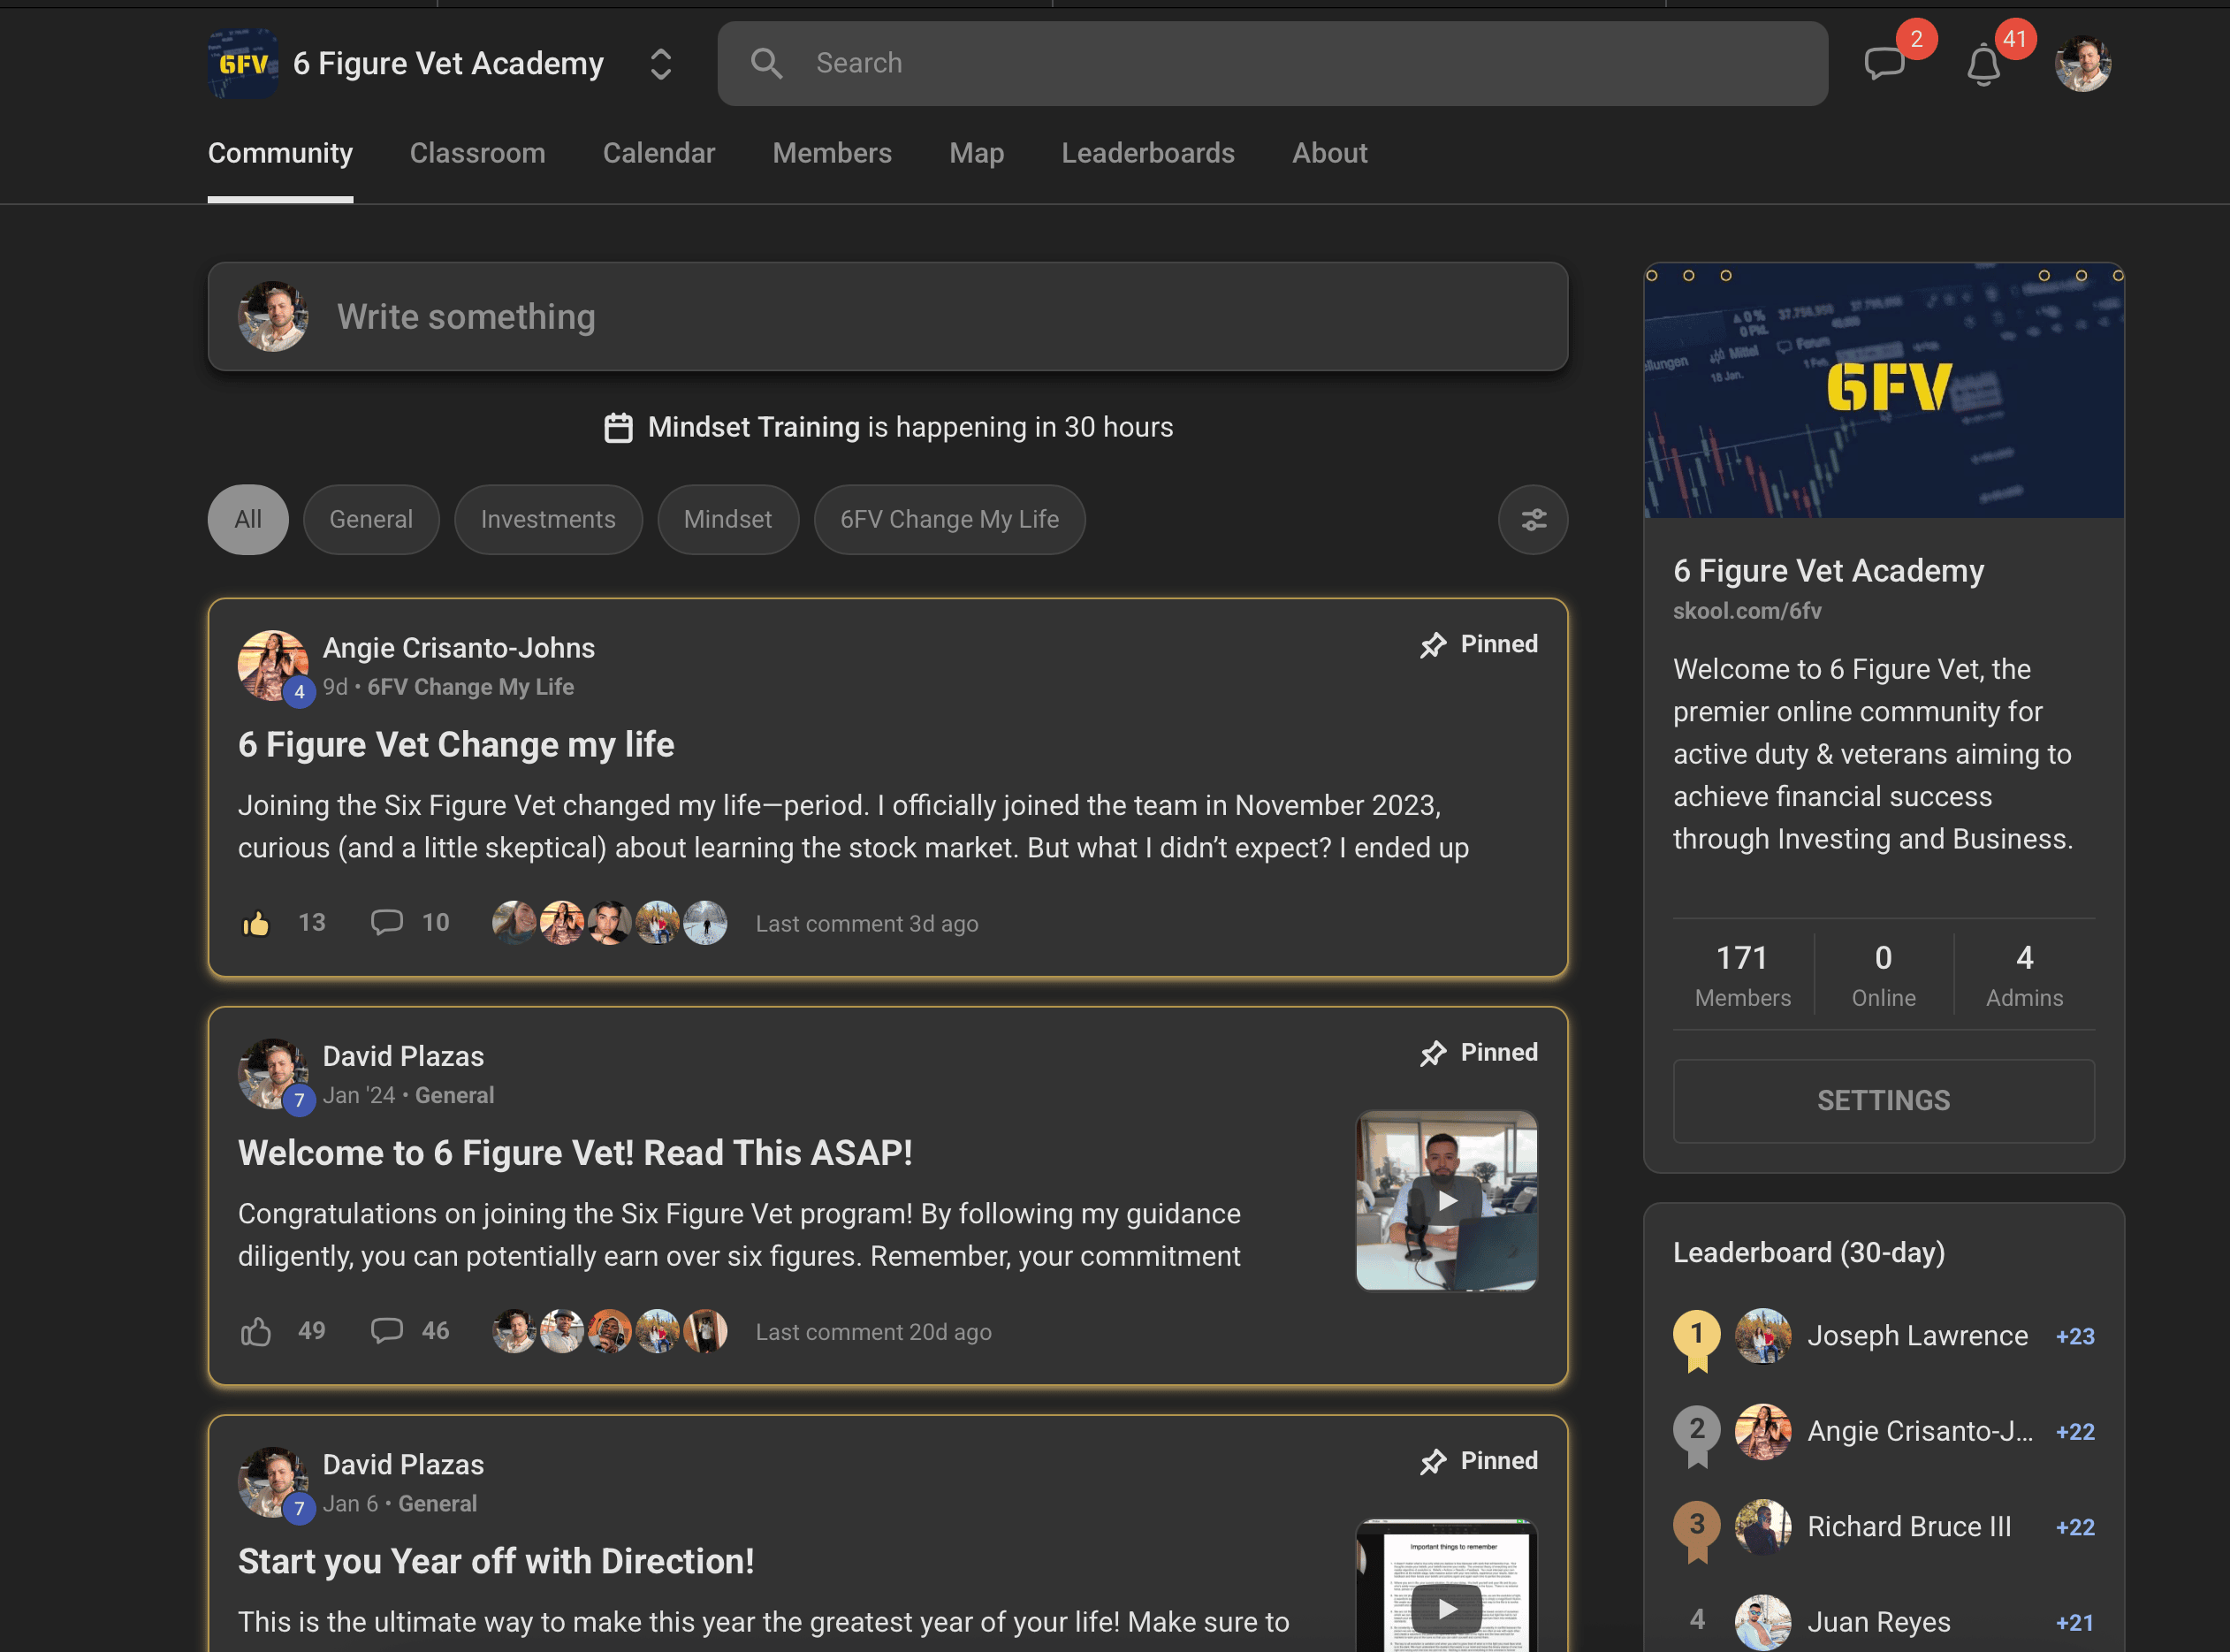Open the feed filter options icon

coord(1533,520)
